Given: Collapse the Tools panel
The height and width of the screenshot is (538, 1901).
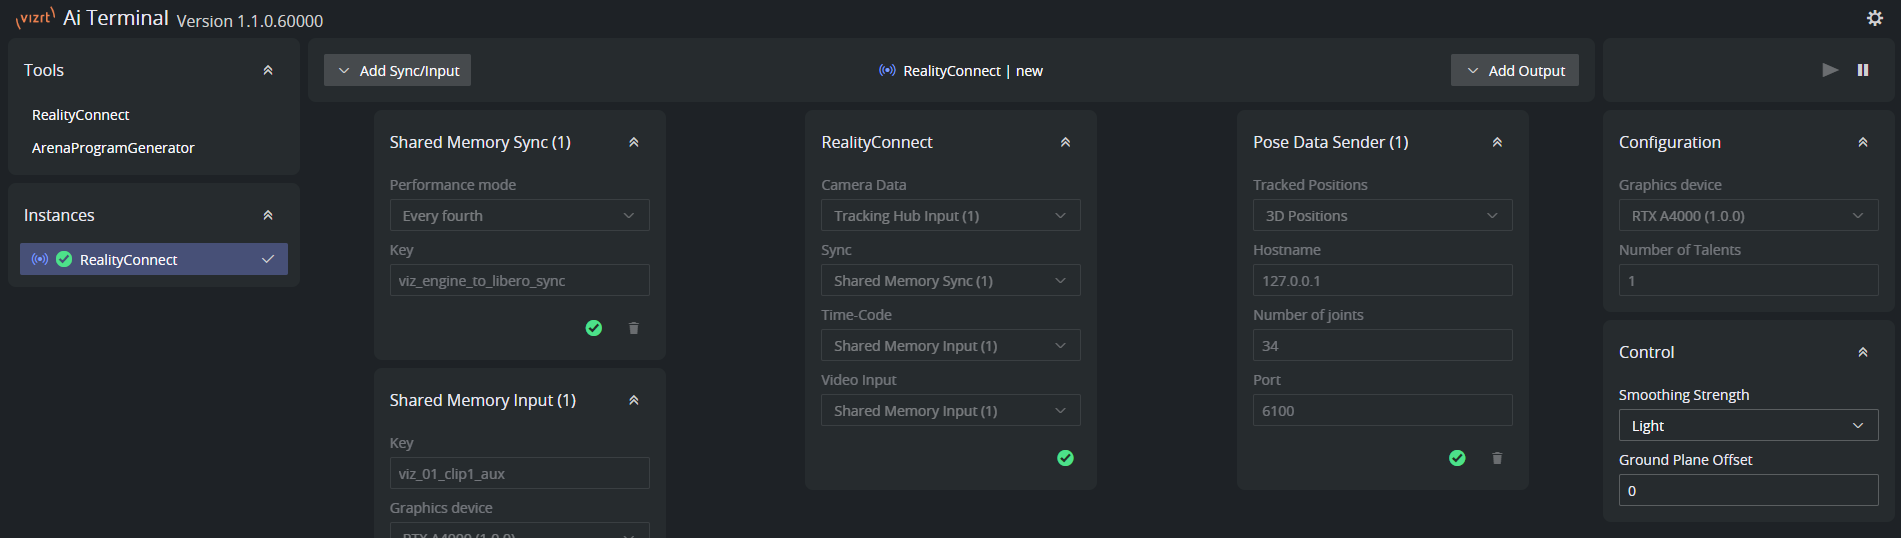Looking at the screenshot, I should coord(268,70).
